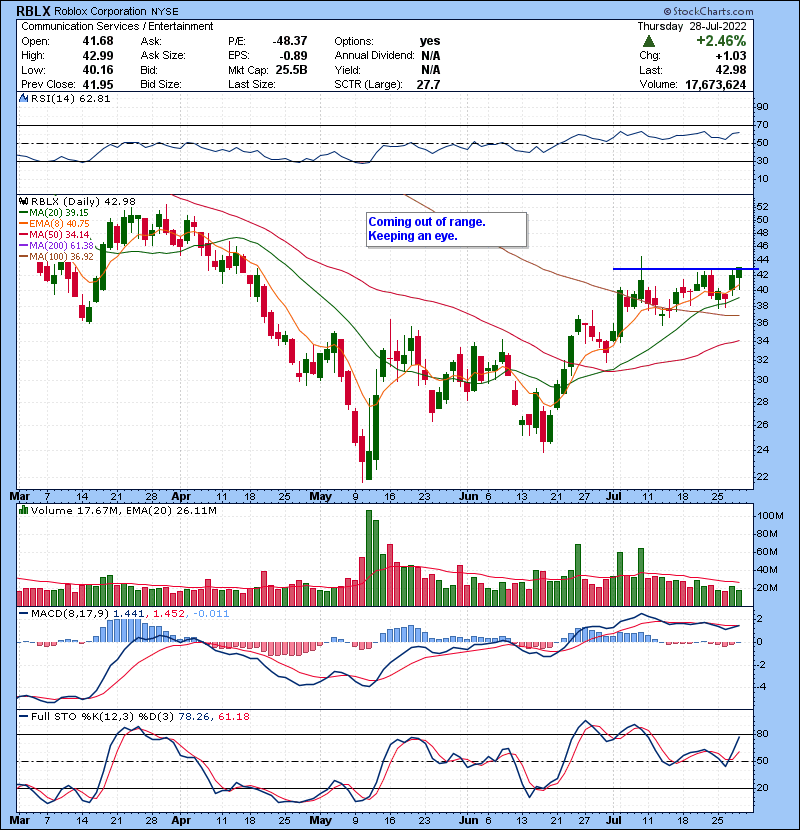Image resolution: width=800 pixels, height=830 pixels.
Task: Click the Low value 40.16
Action: 98,70
